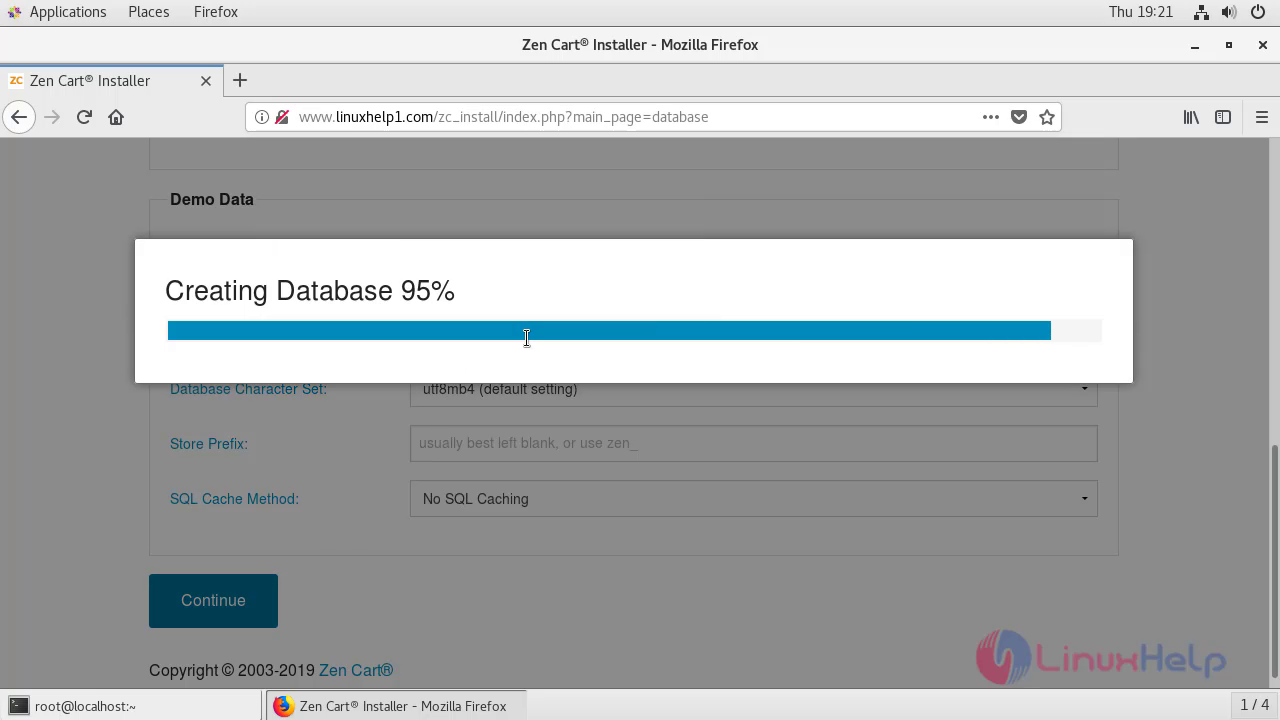Viewport: 1280px width, 720px height.
Task: Open the Firefox home page icon
Action: click(x=116, y=117)
